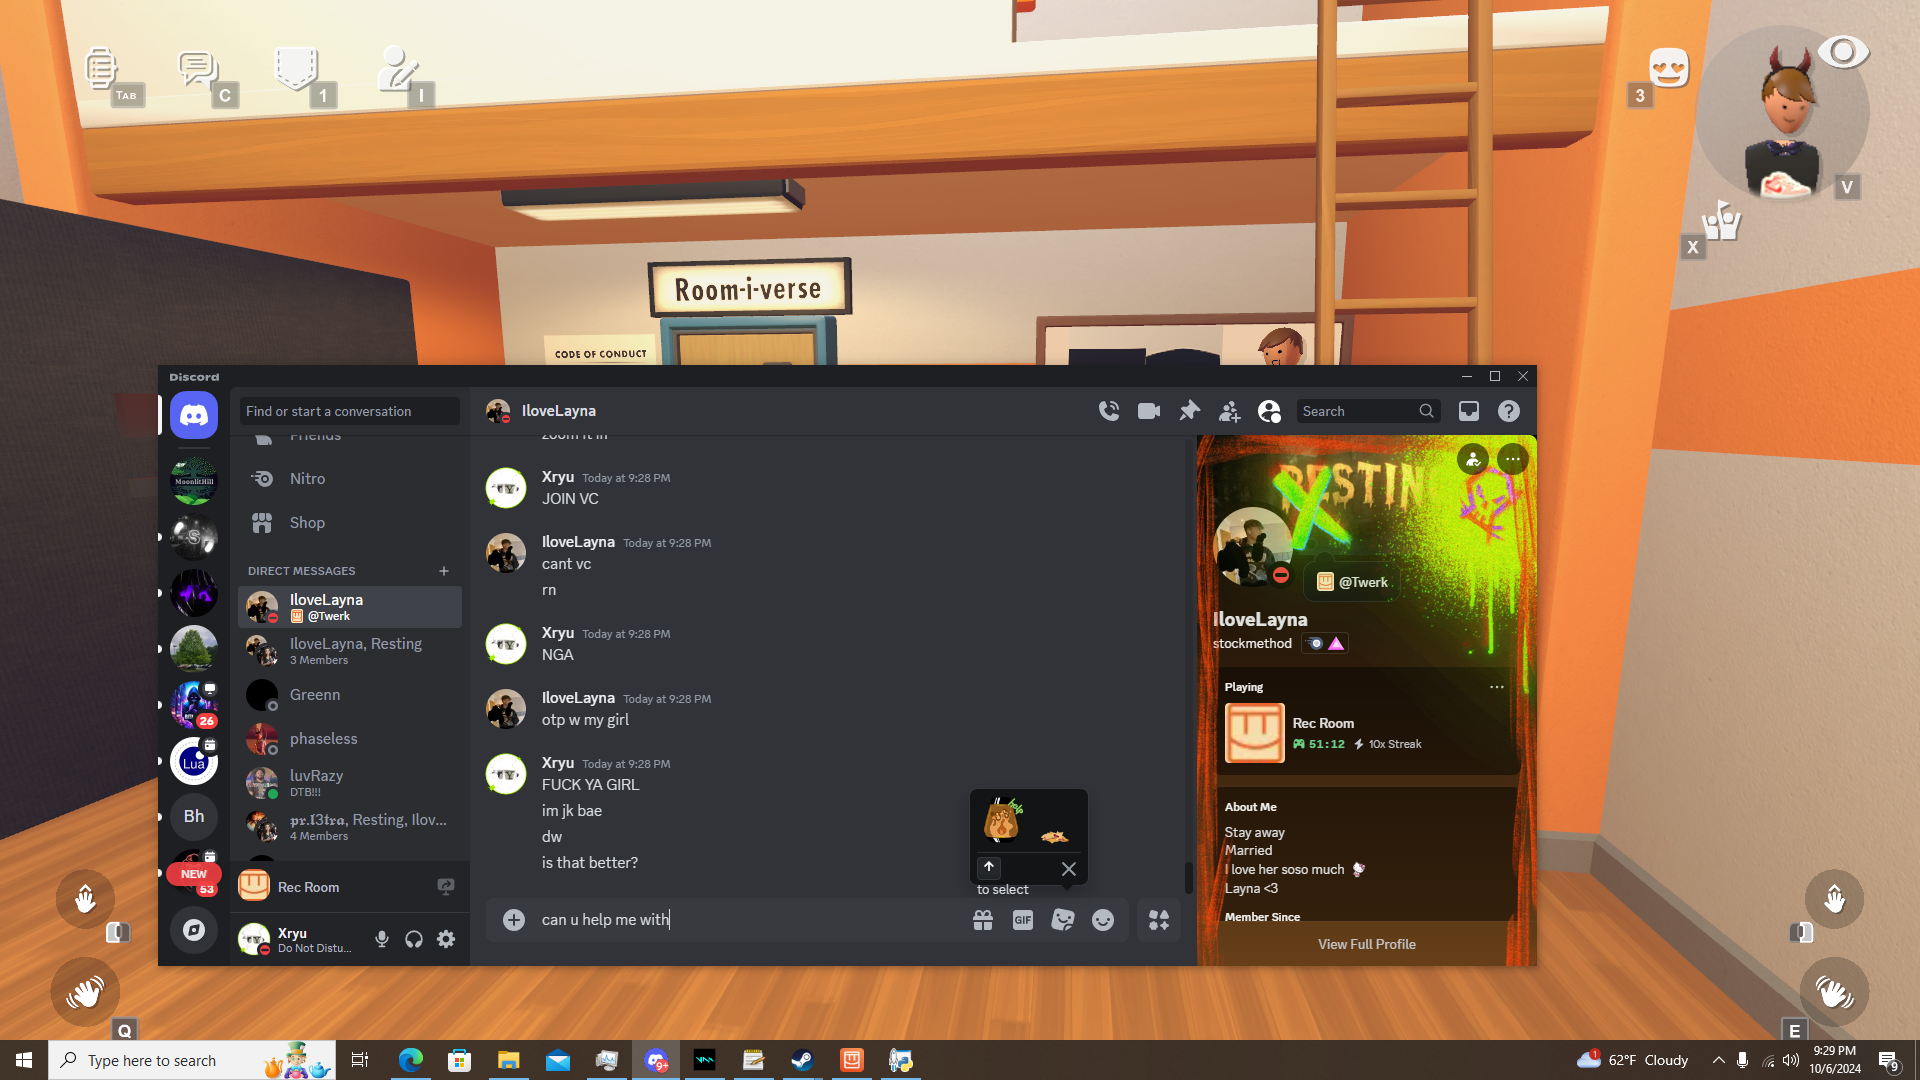Toggle headphone deafen in user panel
The height and width of the screenshot is (1080, 1920).
tap(413, 939)
